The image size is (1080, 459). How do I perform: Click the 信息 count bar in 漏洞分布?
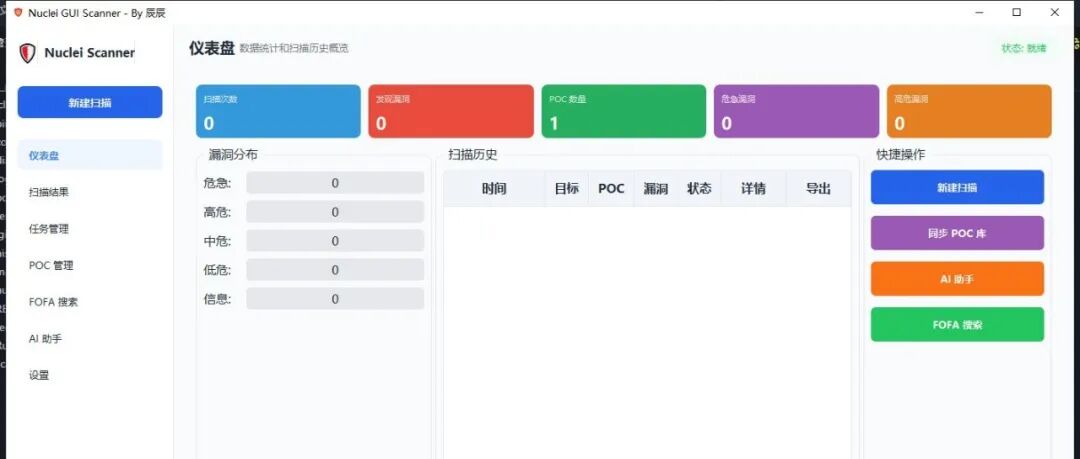tap(335, 298)
